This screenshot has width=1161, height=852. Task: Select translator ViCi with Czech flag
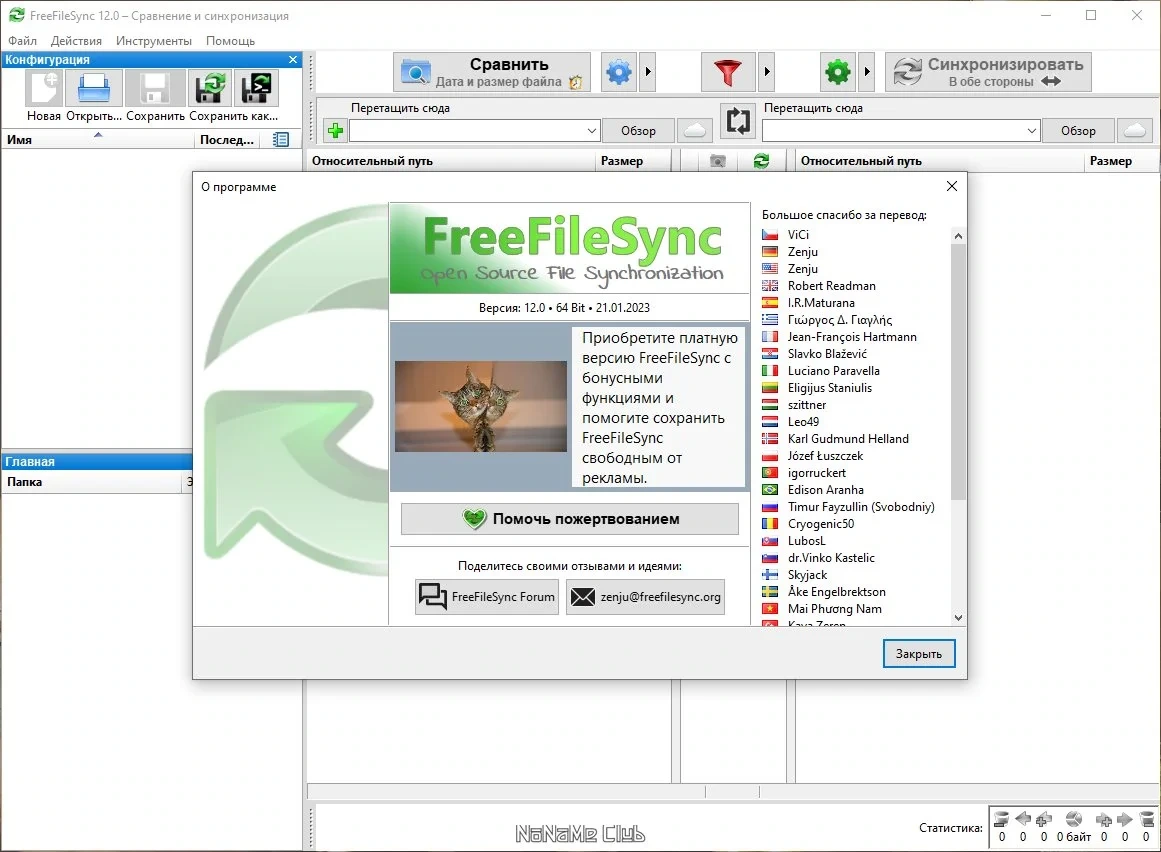click(797, 235)
